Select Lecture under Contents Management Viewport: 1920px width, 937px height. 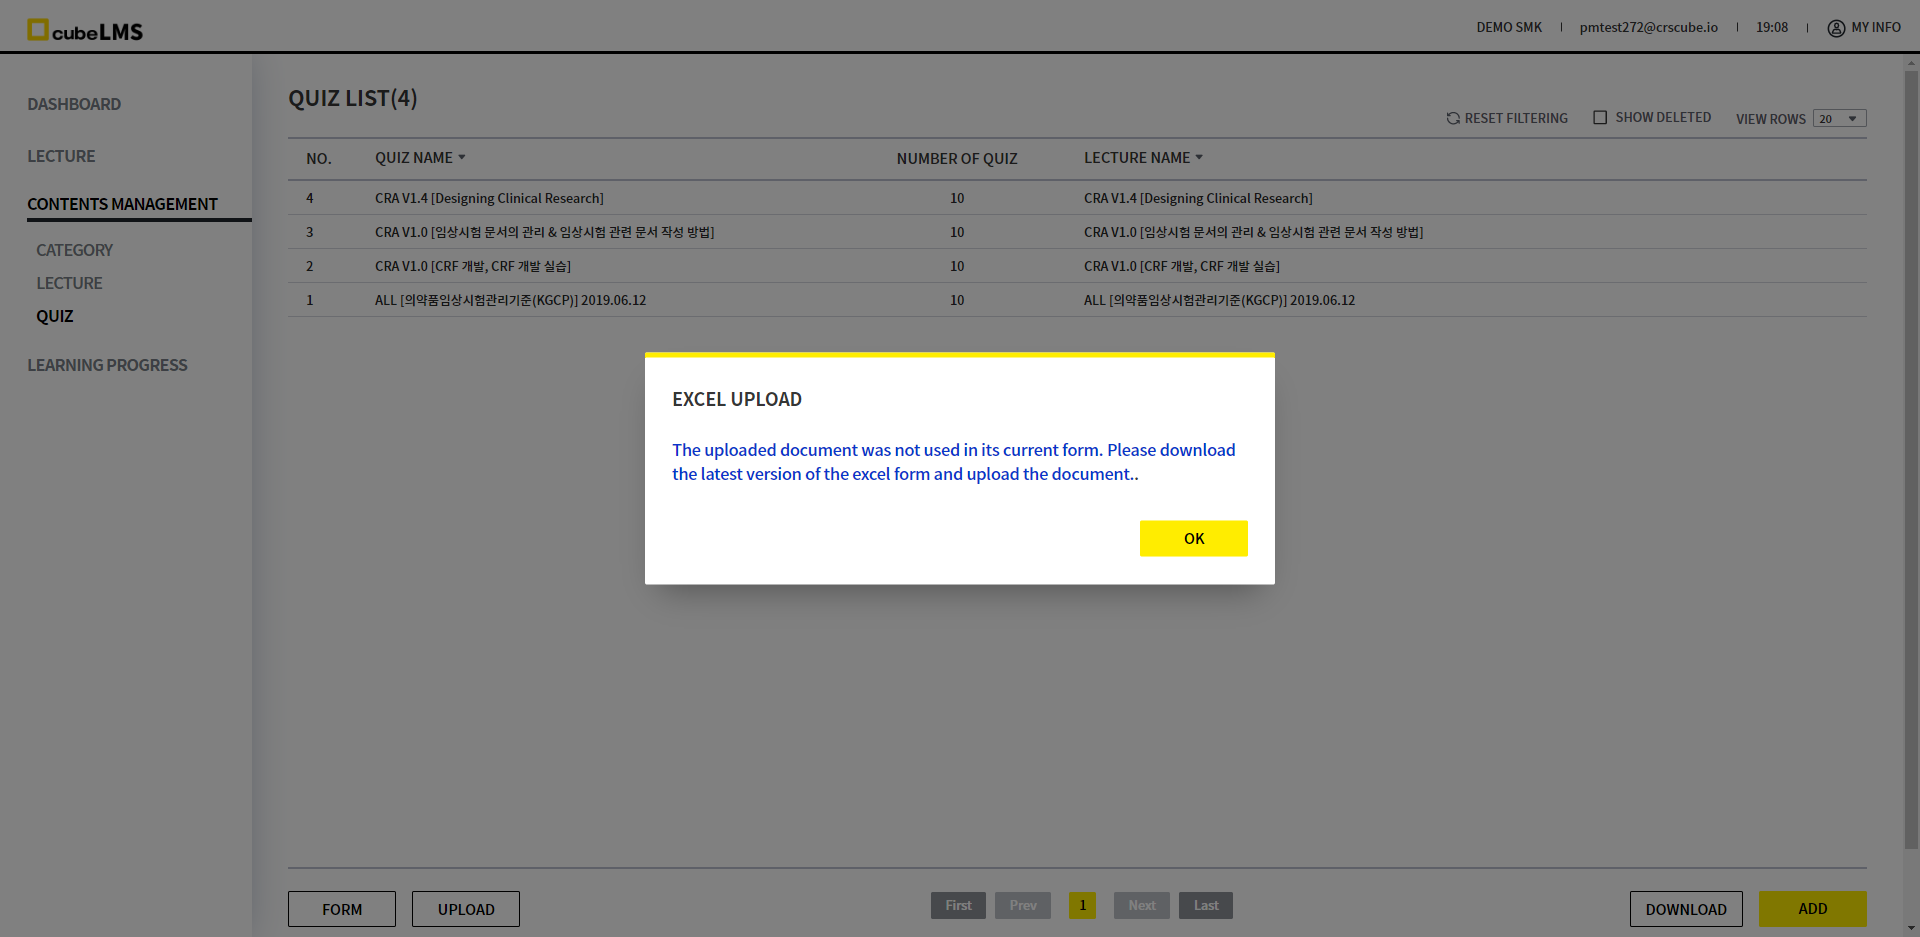tap(69, 283)
